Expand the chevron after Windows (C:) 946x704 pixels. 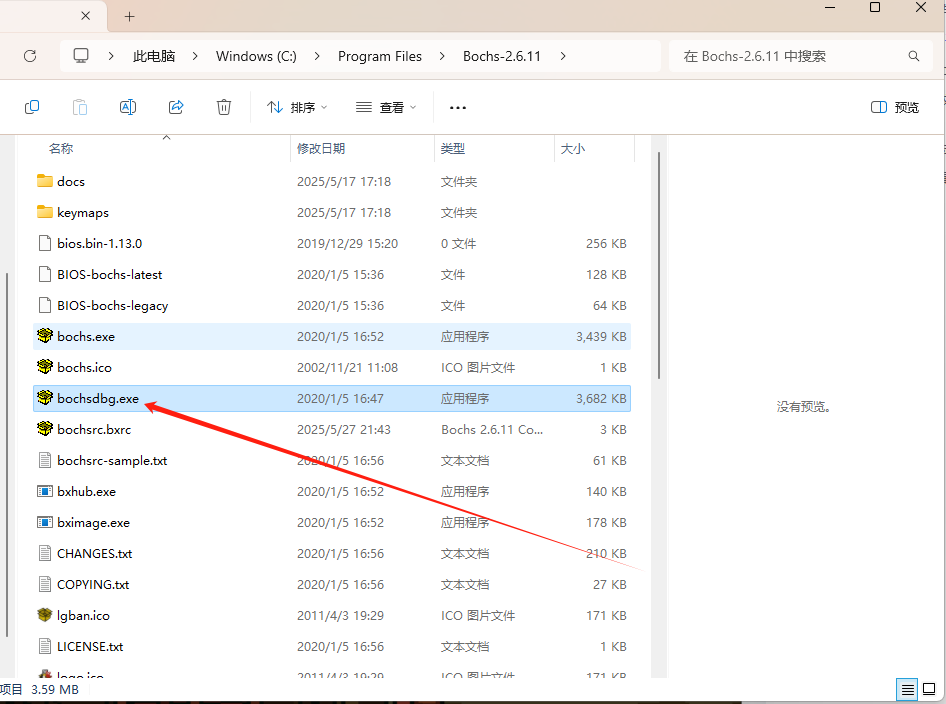[x=317, y=56]
